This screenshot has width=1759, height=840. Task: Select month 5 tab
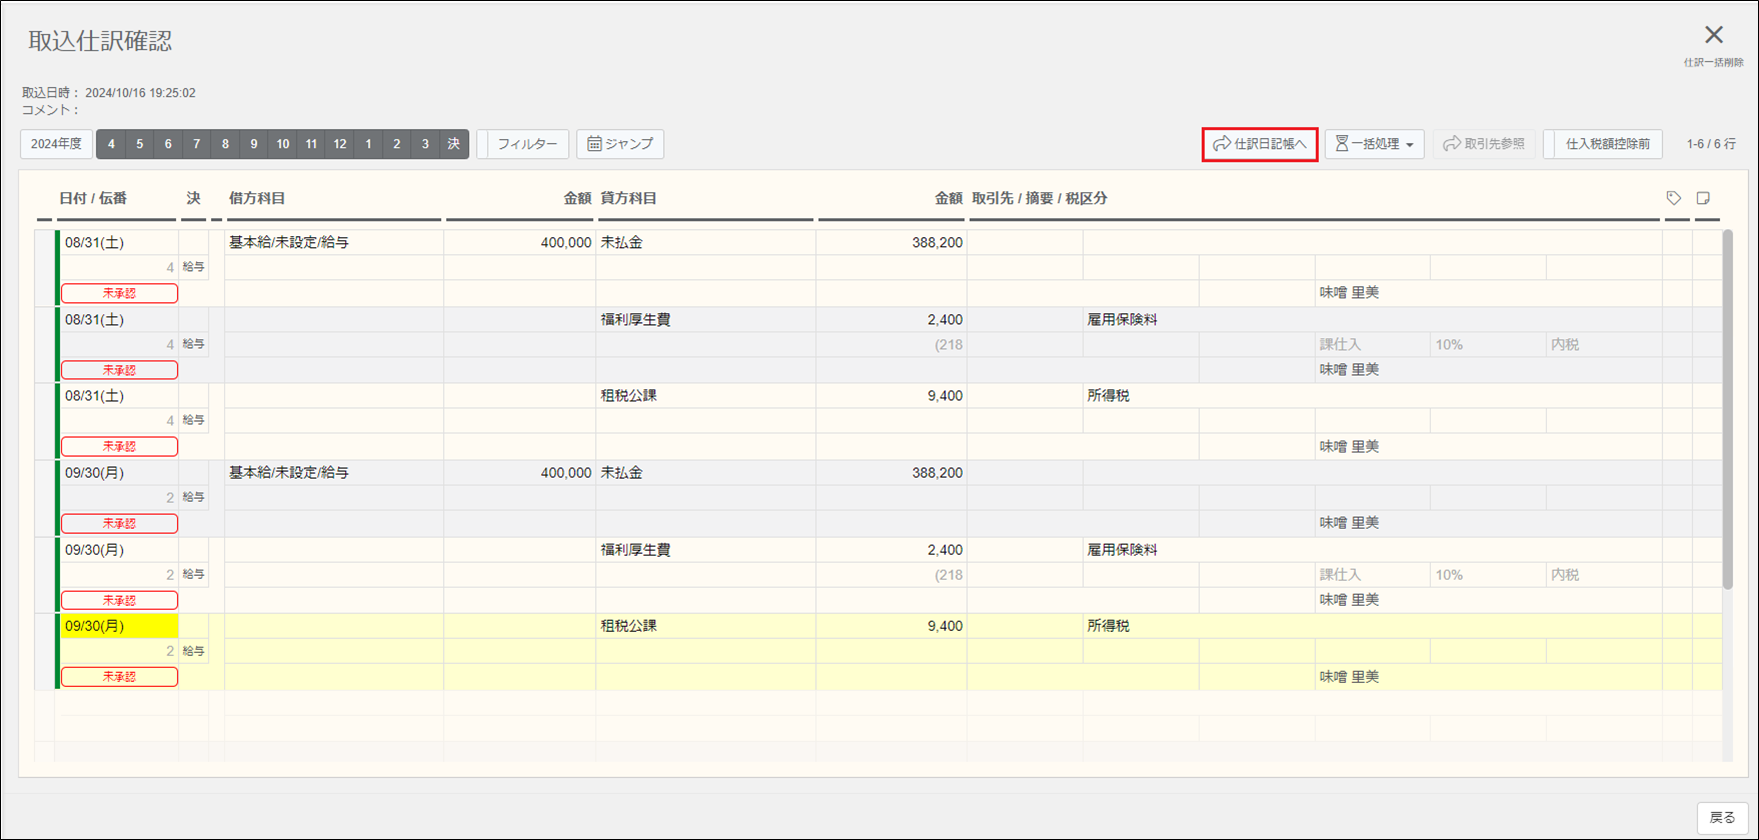(140, 144)
